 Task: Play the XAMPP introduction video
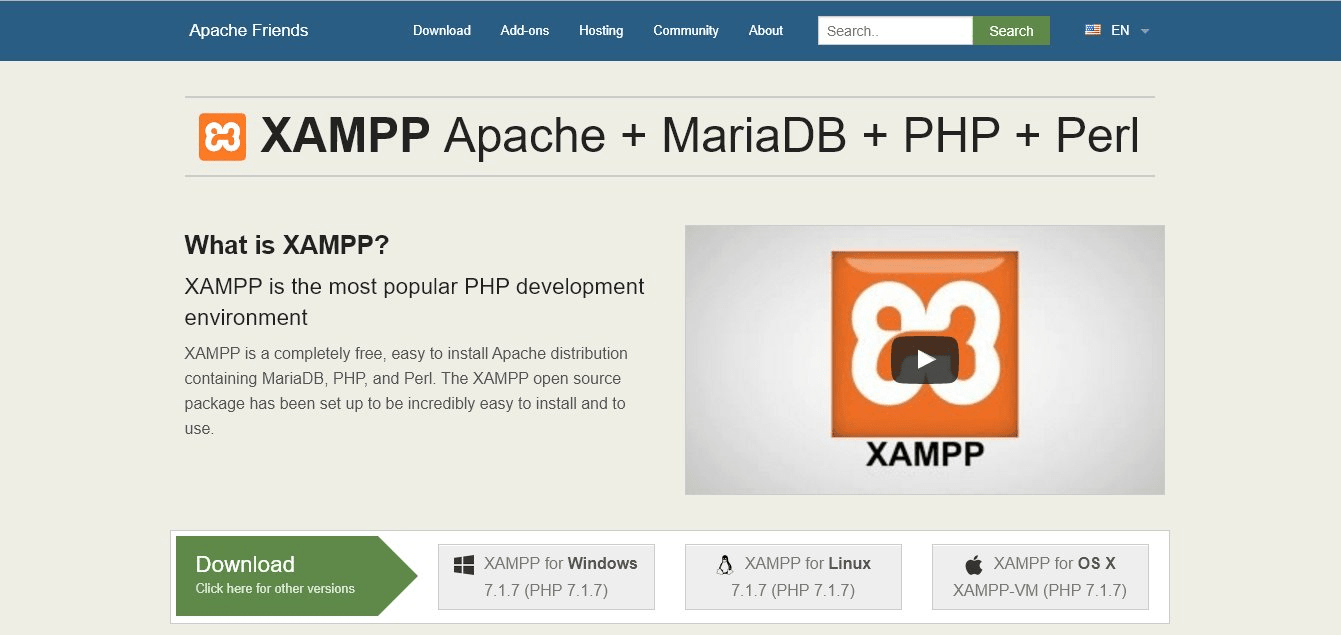tap(928, 360)
